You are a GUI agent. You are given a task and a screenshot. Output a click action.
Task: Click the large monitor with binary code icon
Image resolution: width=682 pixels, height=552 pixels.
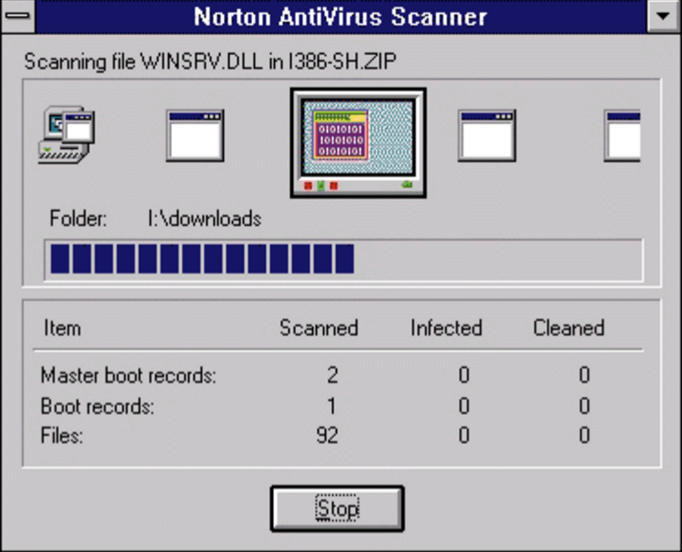(358, 143)
